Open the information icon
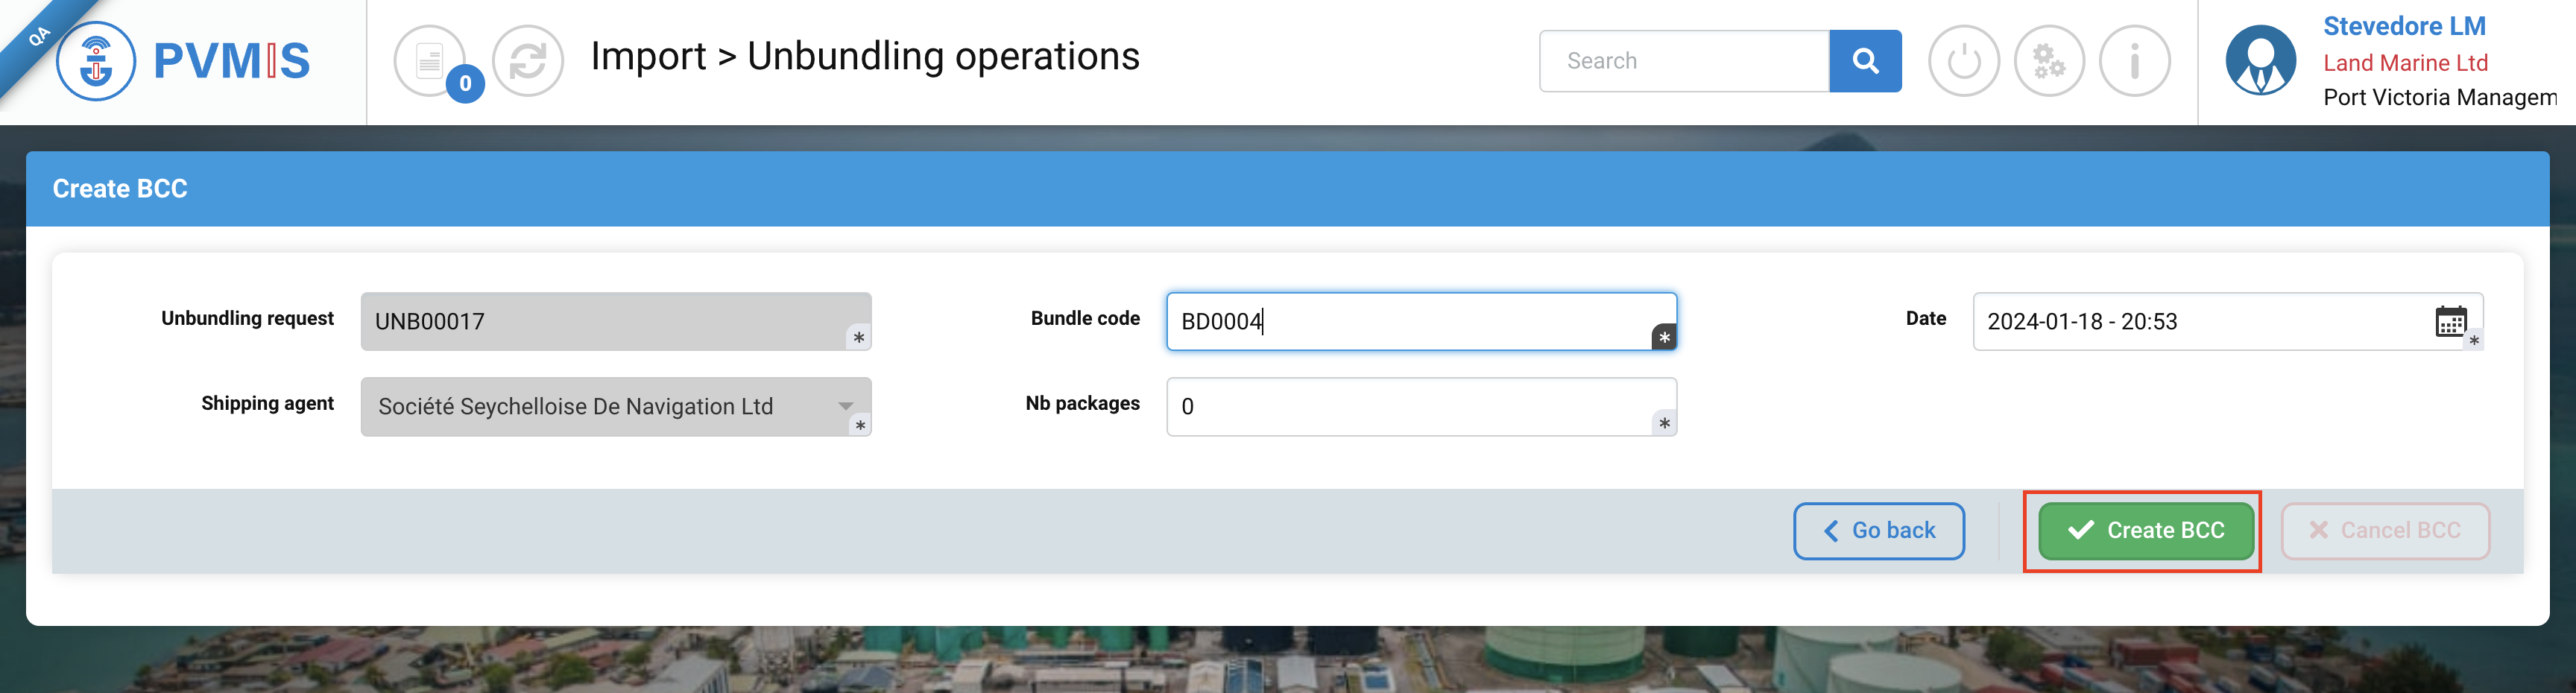The image size is (2576, 693). point(2134,61)
